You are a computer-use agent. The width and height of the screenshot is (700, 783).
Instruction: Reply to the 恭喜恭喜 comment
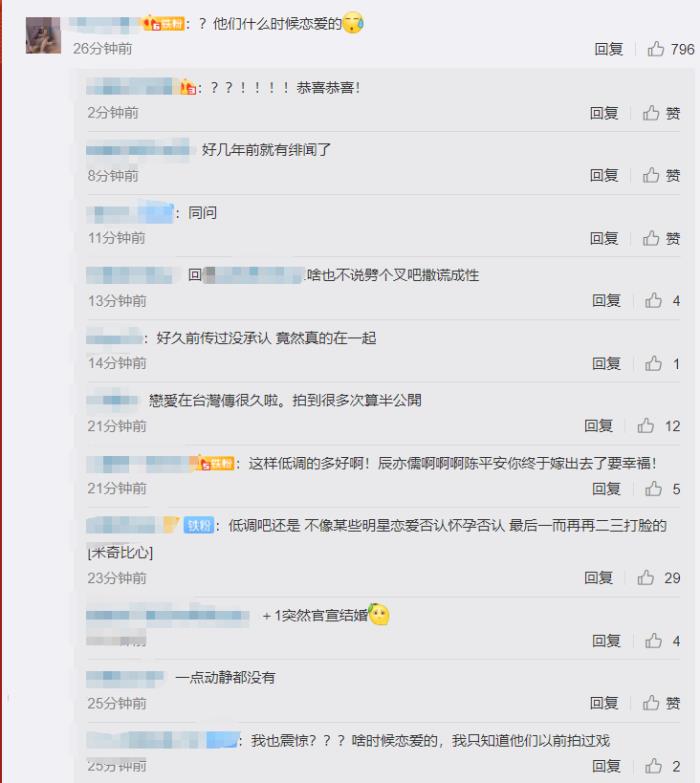[x=604, y=113]
